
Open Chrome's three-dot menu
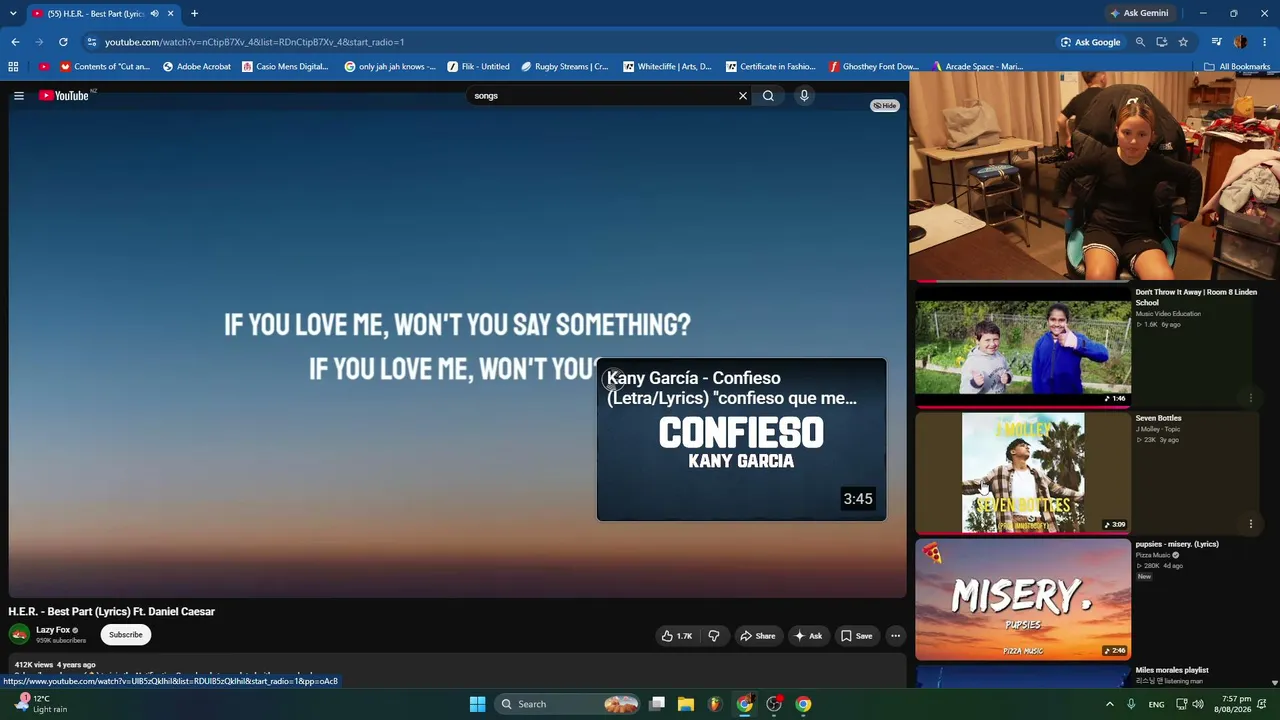(1265, 42)
